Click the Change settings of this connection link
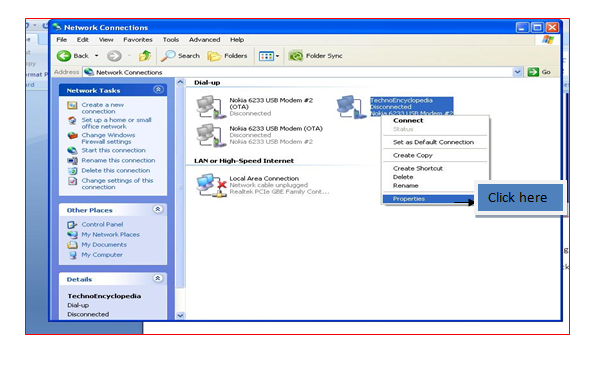This screenshot has width=603, height=368. [117, 184]
